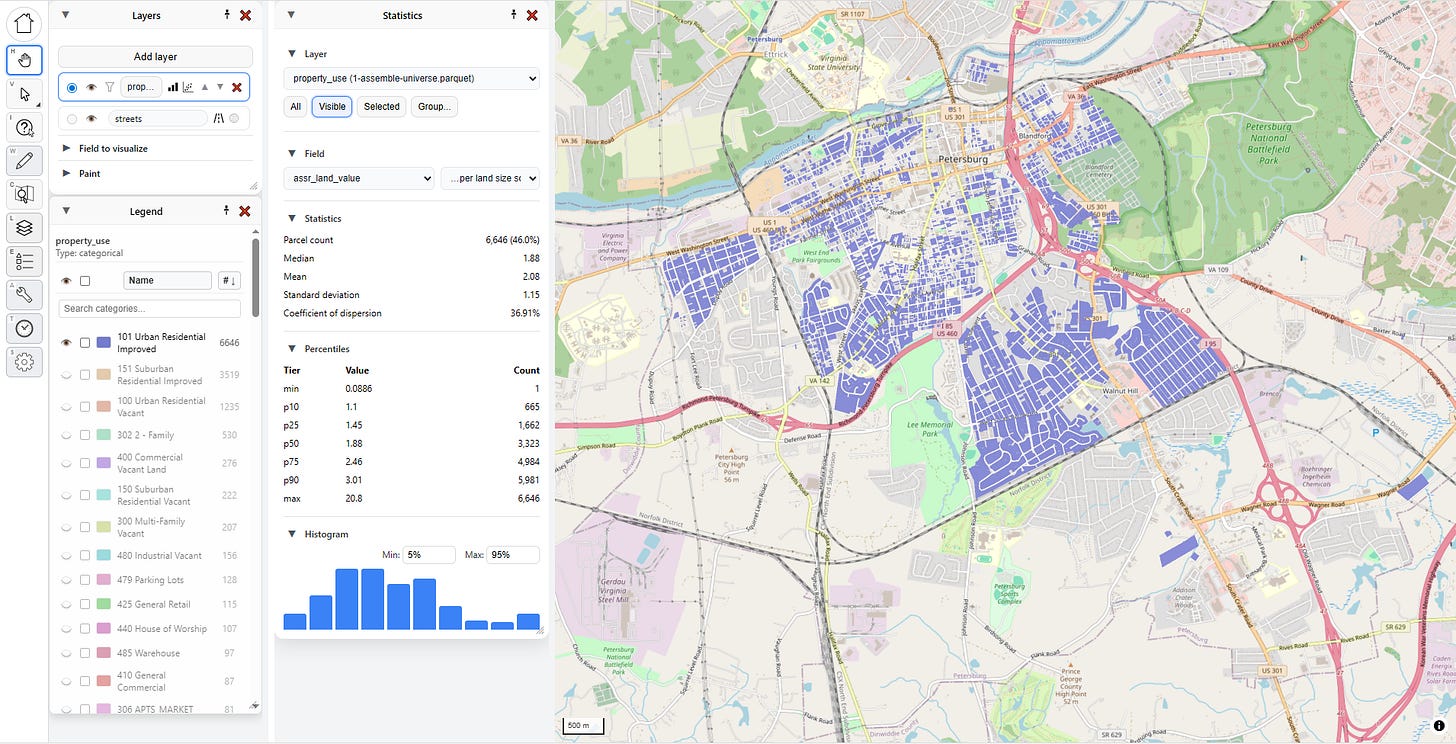
Task: Check the 101 Urban Residential Improved checkbox
Action: [x=85, y=343]
